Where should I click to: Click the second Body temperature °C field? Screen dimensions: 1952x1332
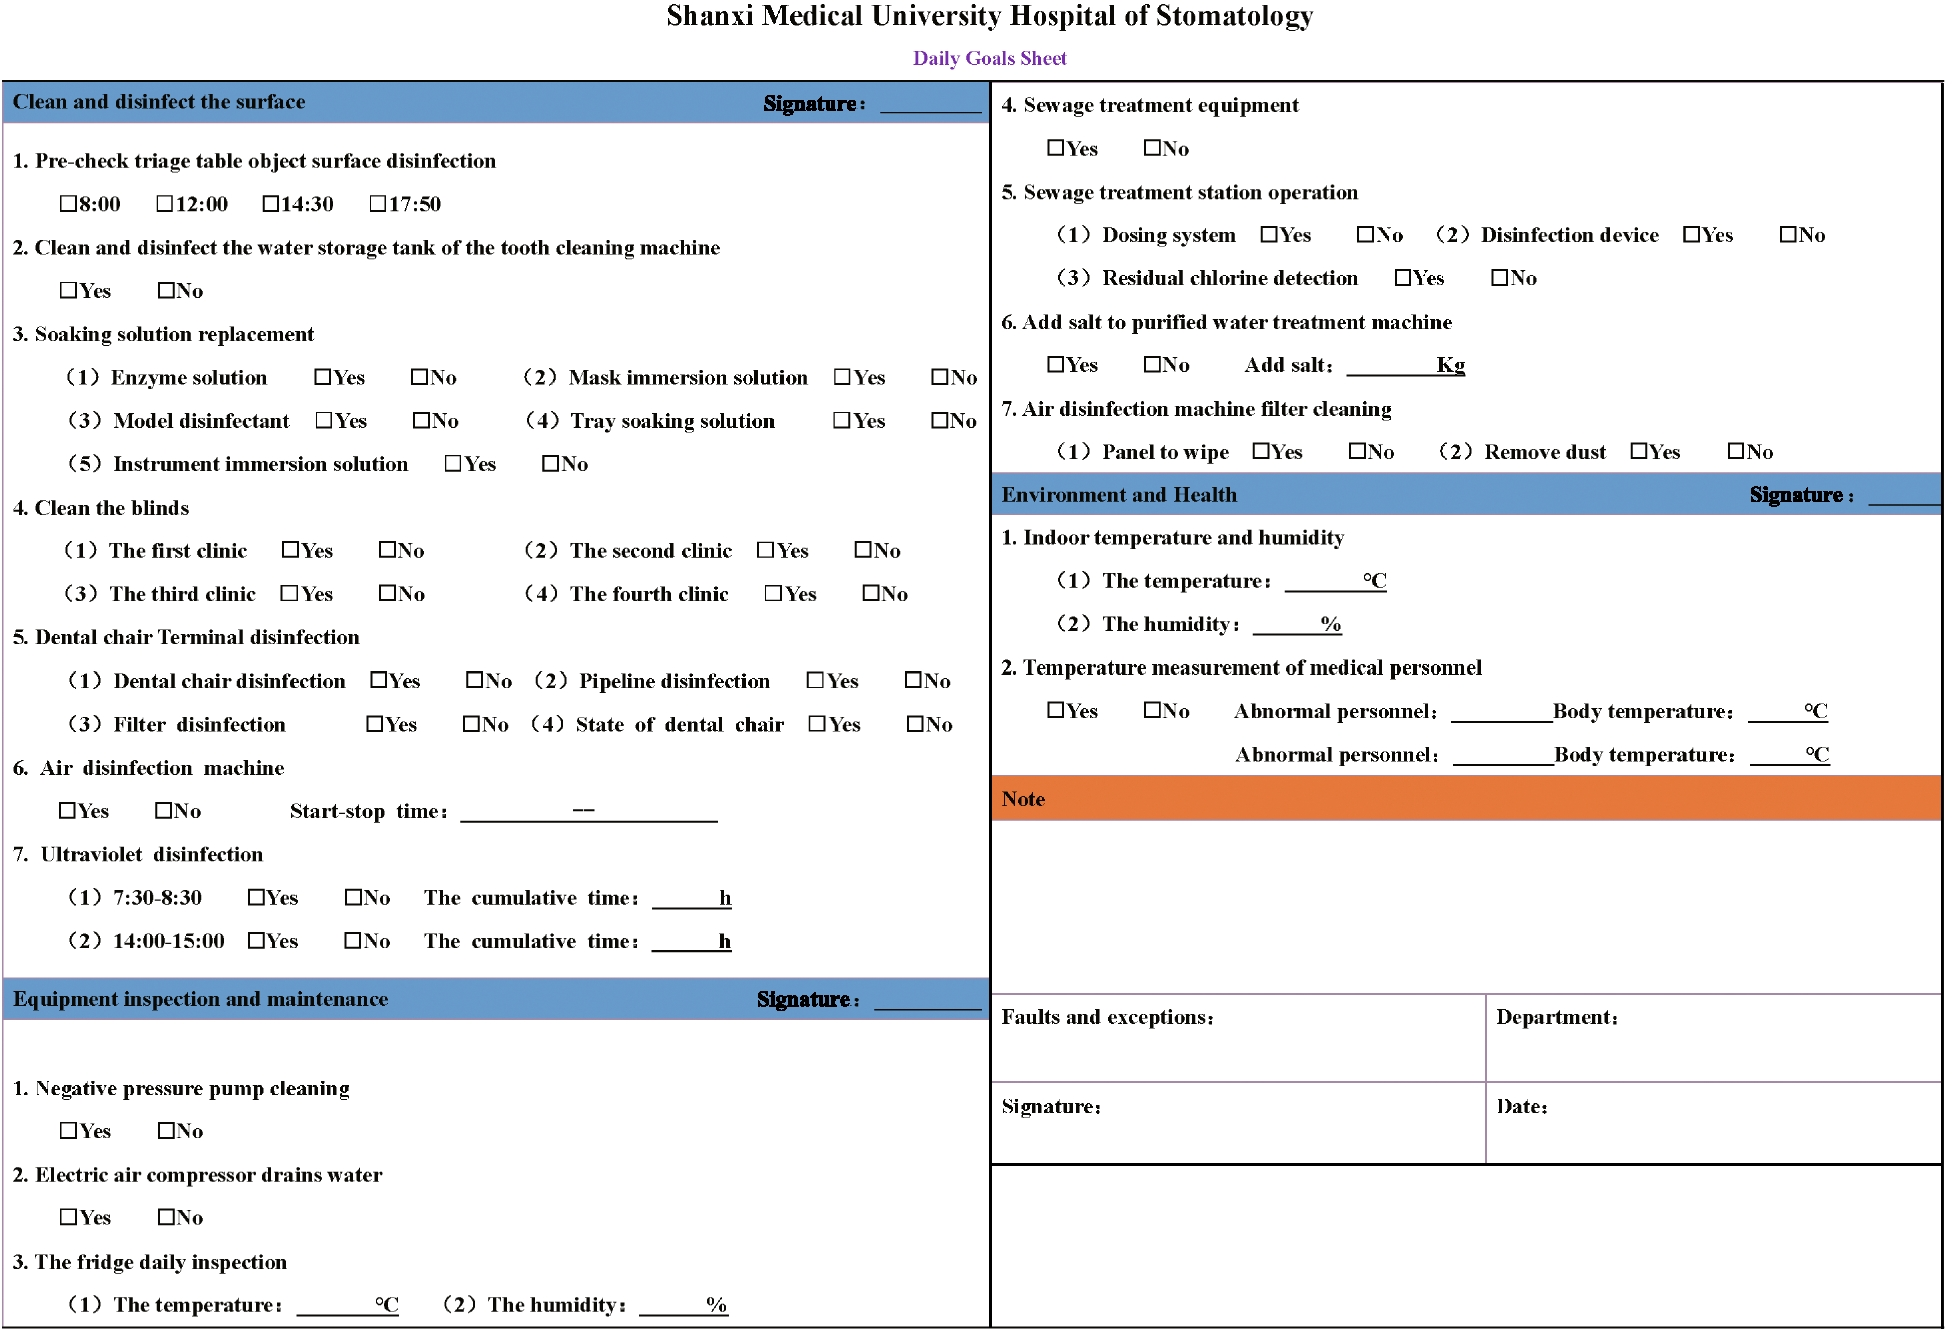[x=1790, y=755]
